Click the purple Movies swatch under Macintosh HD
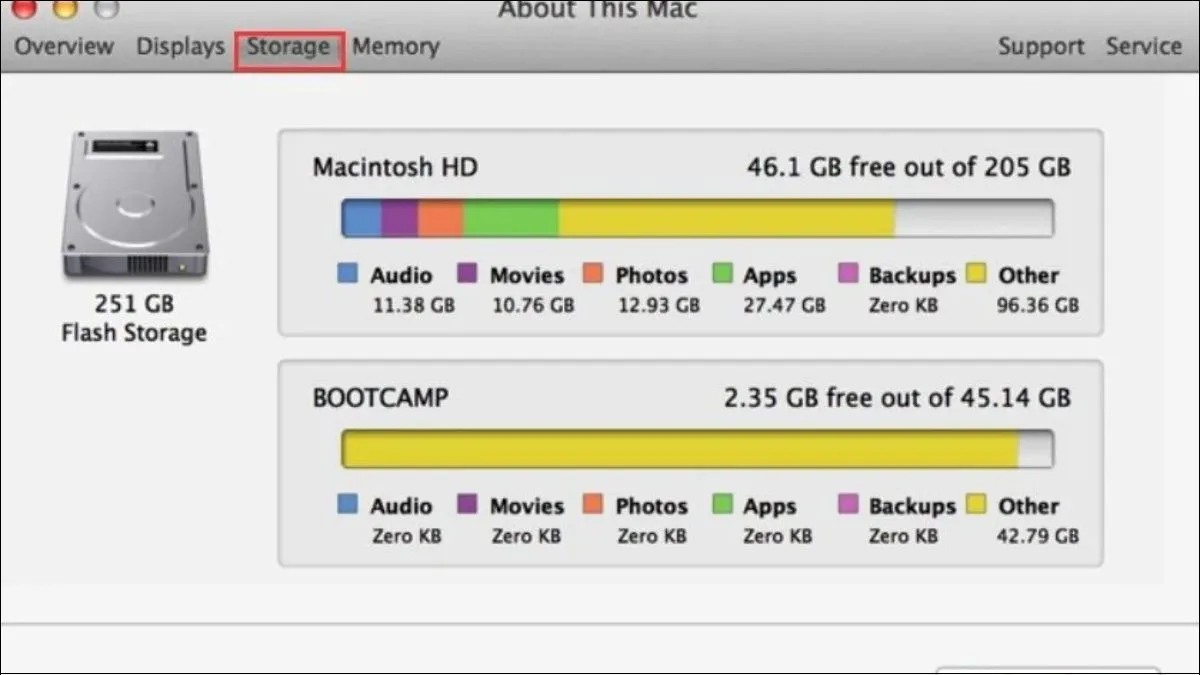 [x=467, y=274]
